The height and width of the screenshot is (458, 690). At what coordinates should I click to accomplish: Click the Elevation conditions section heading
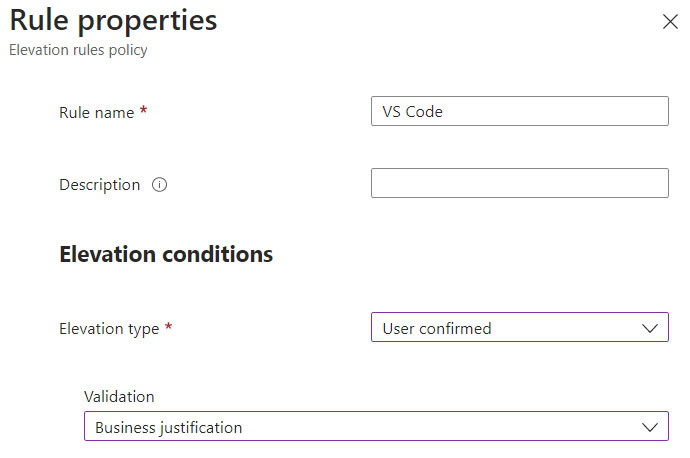point(166,254)
